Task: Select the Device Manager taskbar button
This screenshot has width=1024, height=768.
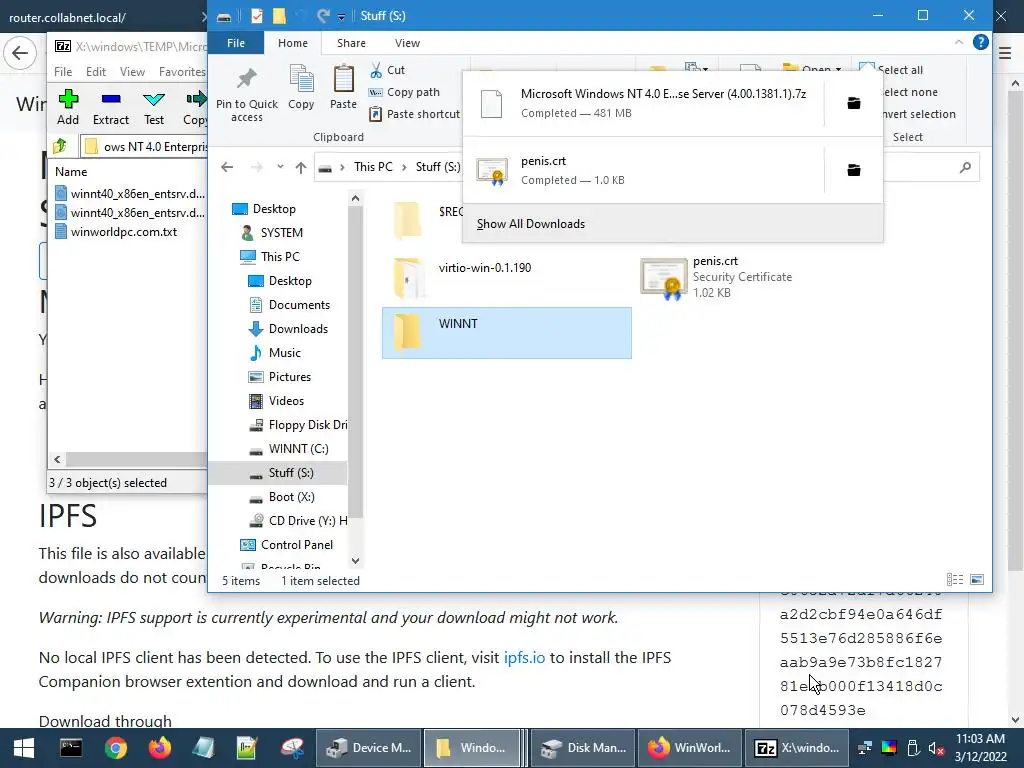Action: 370,748
